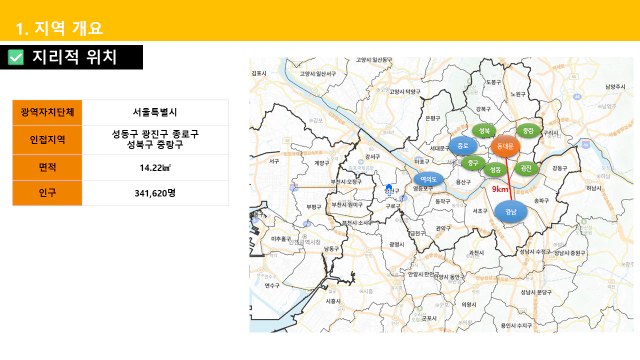Image resolution: width=640 pixels, height=360 pixels.
Task: Click the 지리적 위치 black heading box
Action: tap(71, 57)
